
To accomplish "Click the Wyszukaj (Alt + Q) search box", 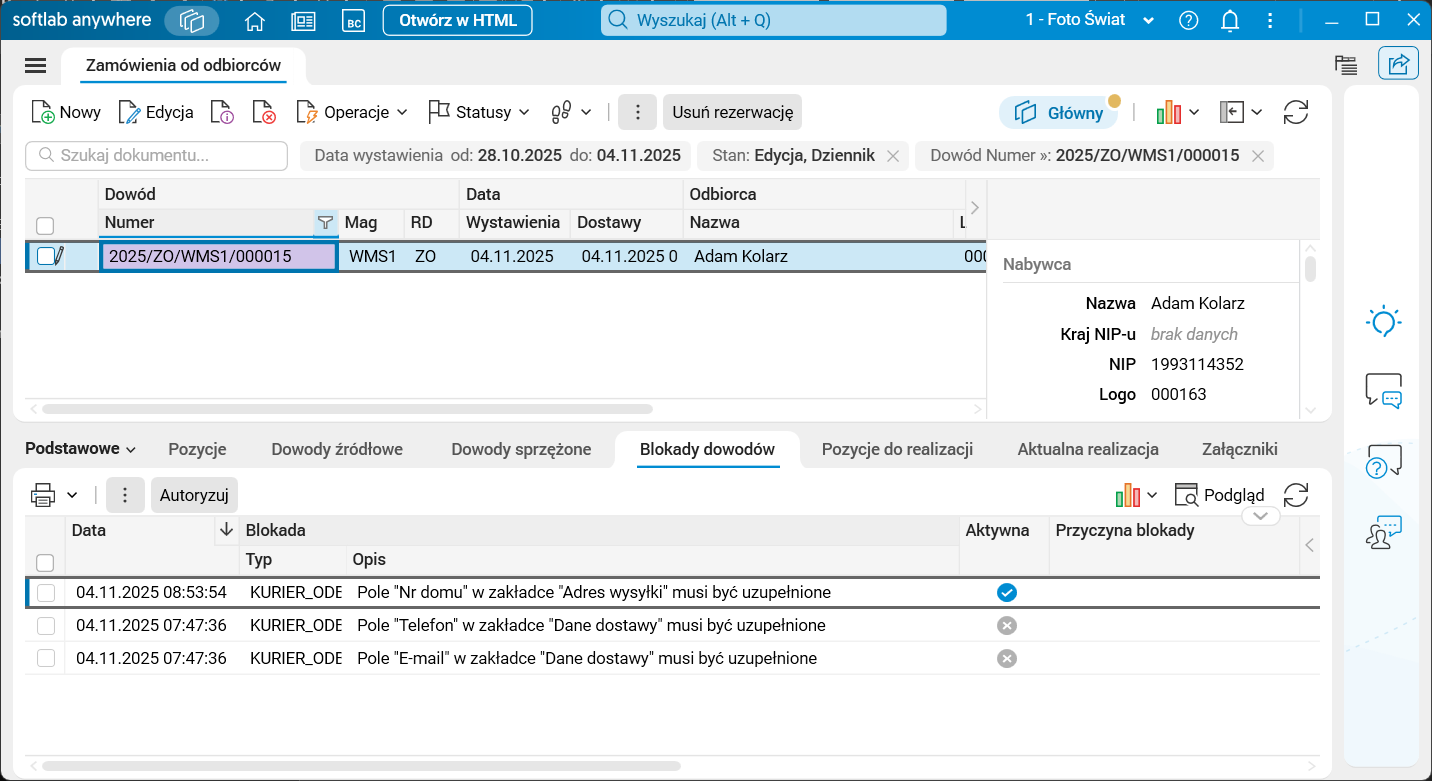I will [x=774, y=20].
